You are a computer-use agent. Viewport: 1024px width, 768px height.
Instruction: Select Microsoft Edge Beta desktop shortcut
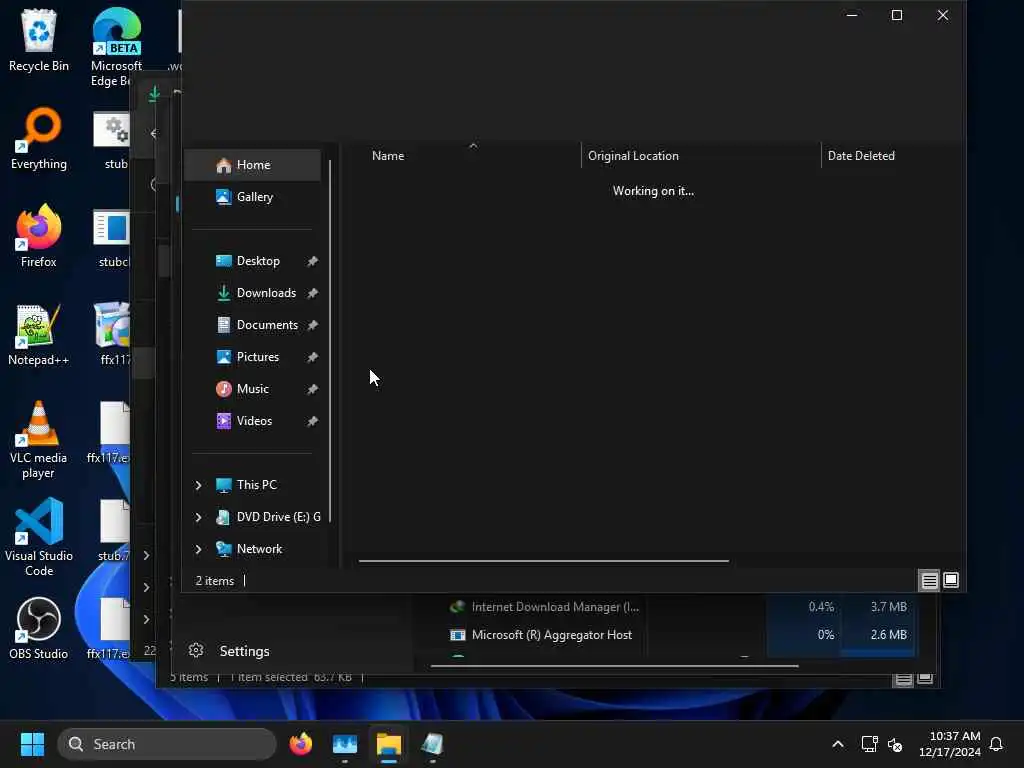(116, 48)
